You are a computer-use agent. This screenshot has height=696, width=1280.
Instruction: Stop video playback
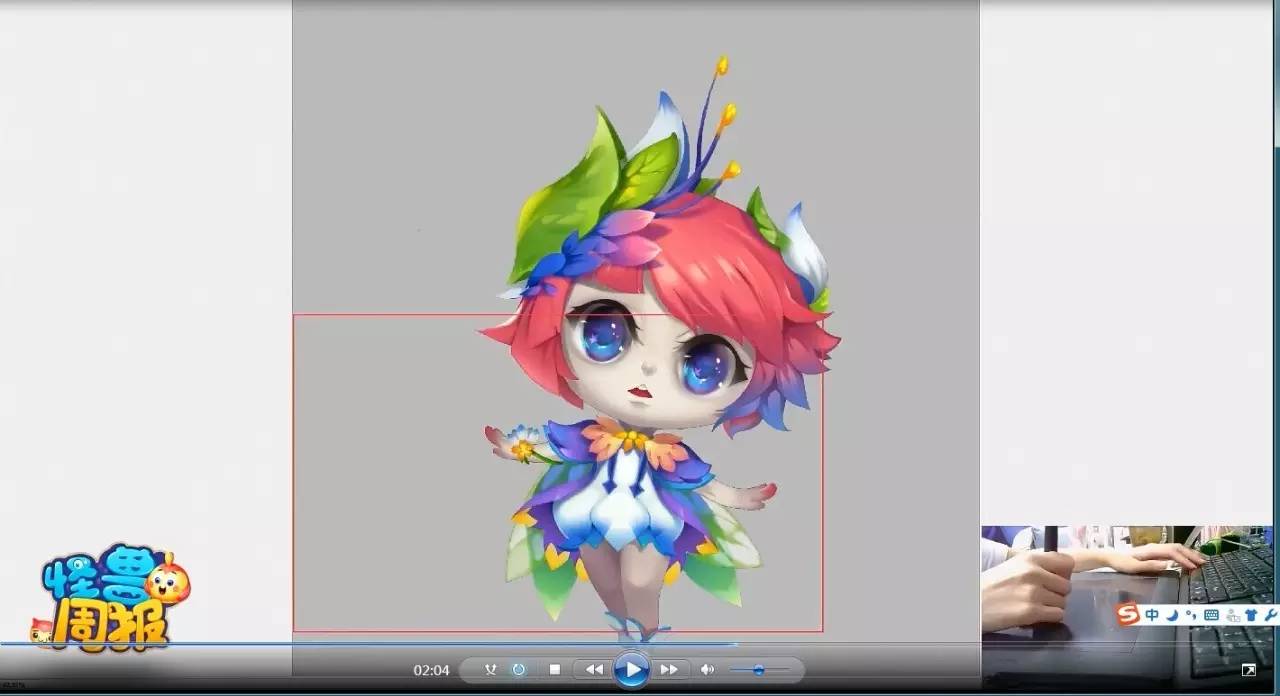click(555, 669)
